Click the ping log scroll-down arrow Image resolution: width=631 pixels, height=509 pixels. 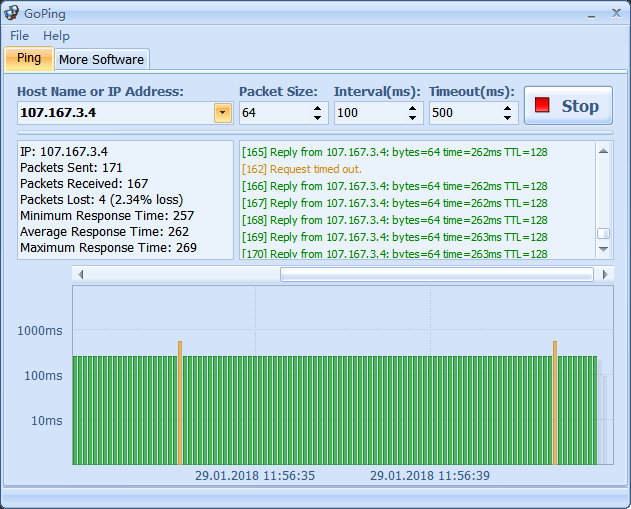click(x=603, y=252)
